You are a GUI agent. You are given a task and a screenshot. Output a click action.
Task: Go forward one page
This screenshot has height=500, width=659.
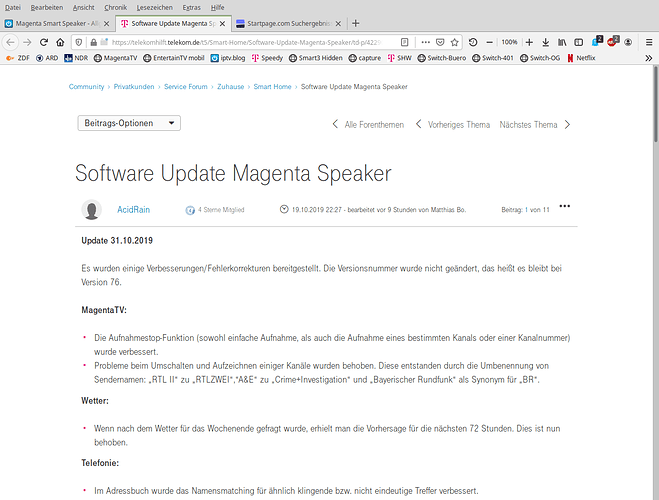point(27,42)
